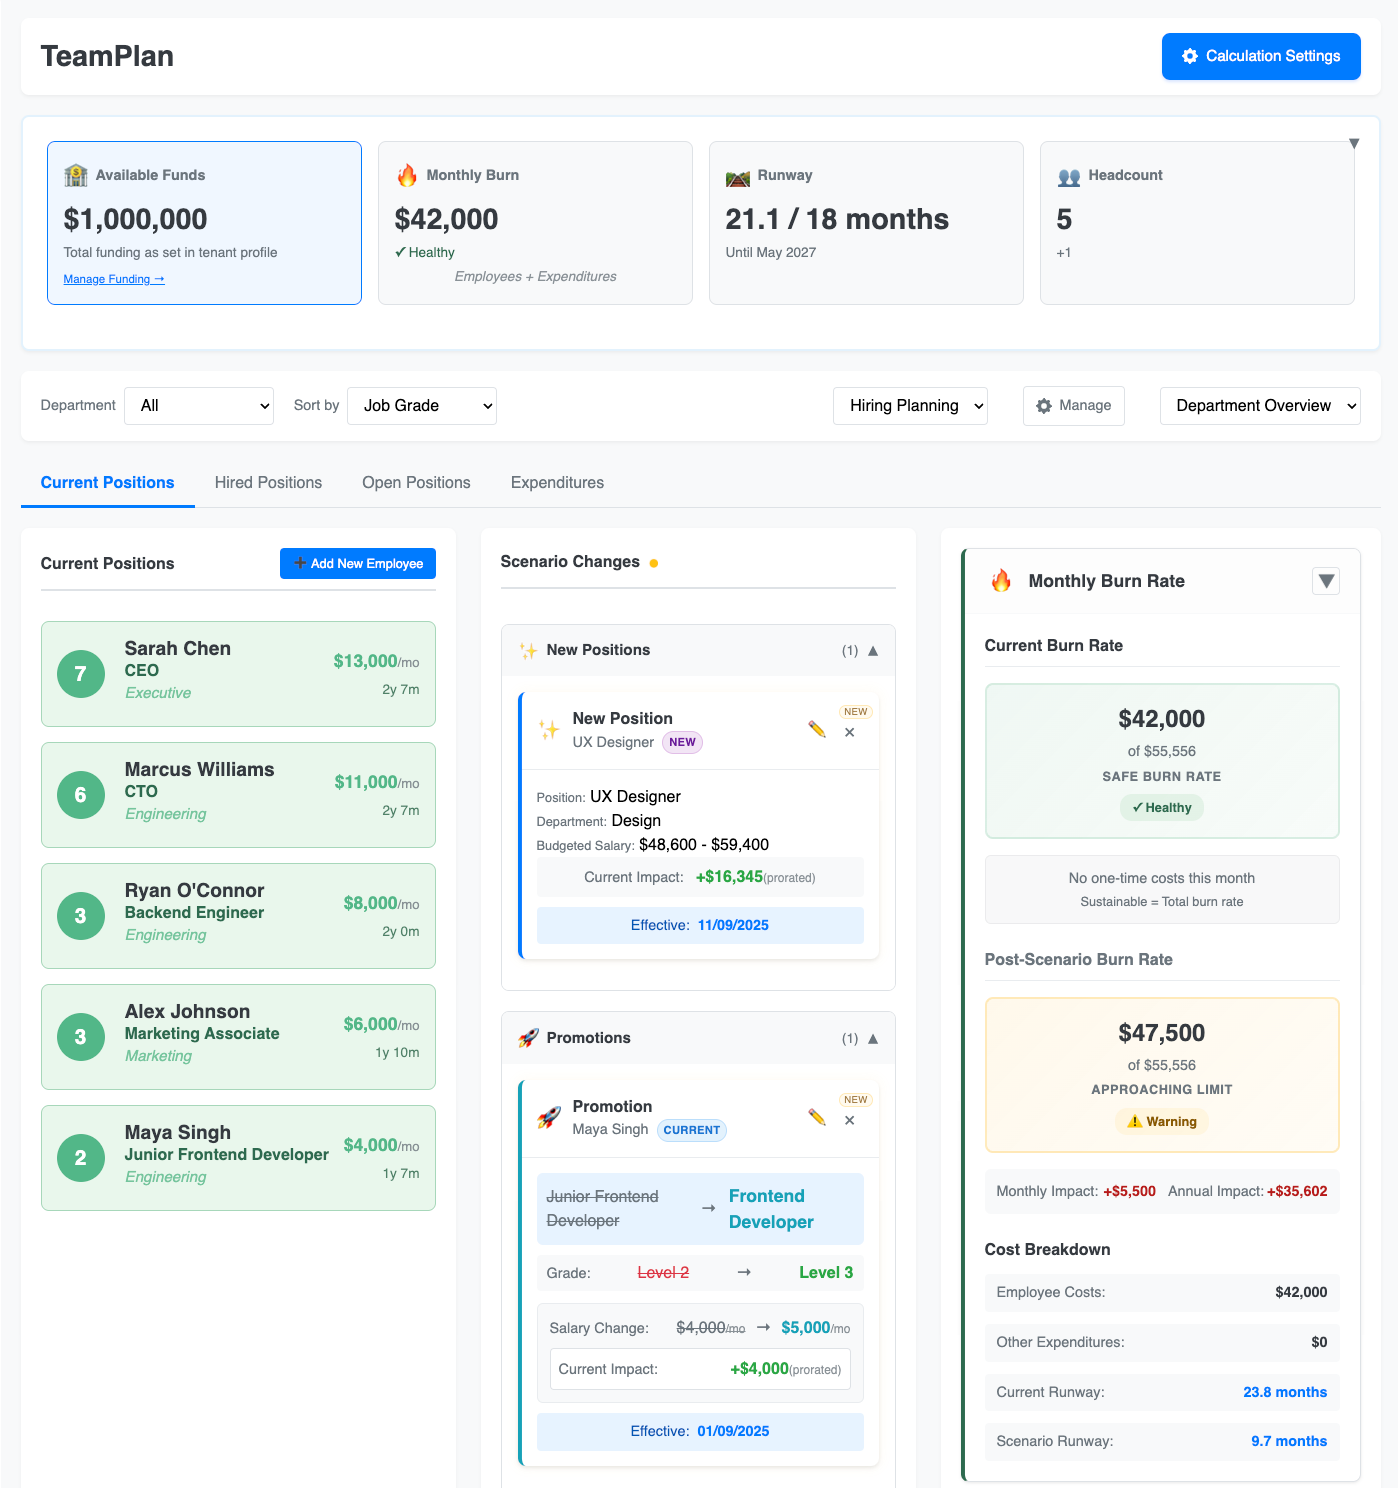Open the Hiring Planning dropdown

point(910,406)
